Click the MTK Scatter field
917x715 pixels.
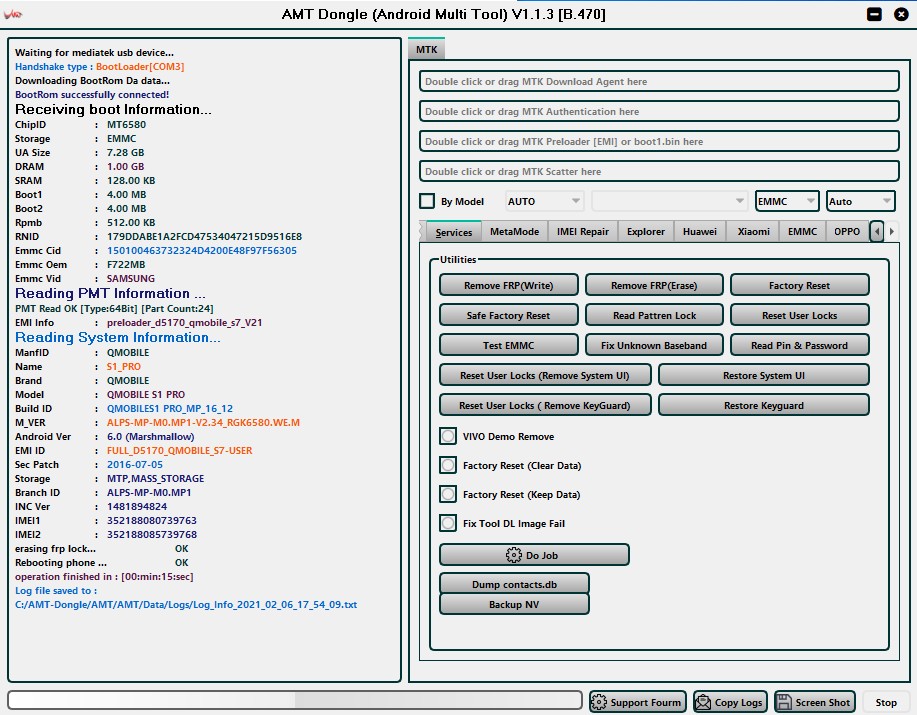click(659, 171)
